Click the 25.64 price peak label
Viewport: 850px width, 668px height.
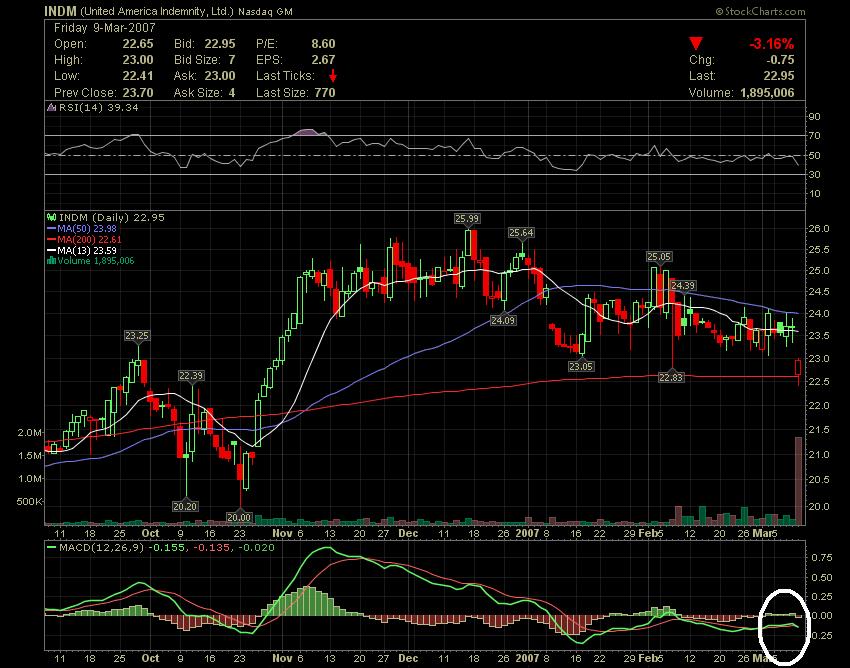(521, 233)
